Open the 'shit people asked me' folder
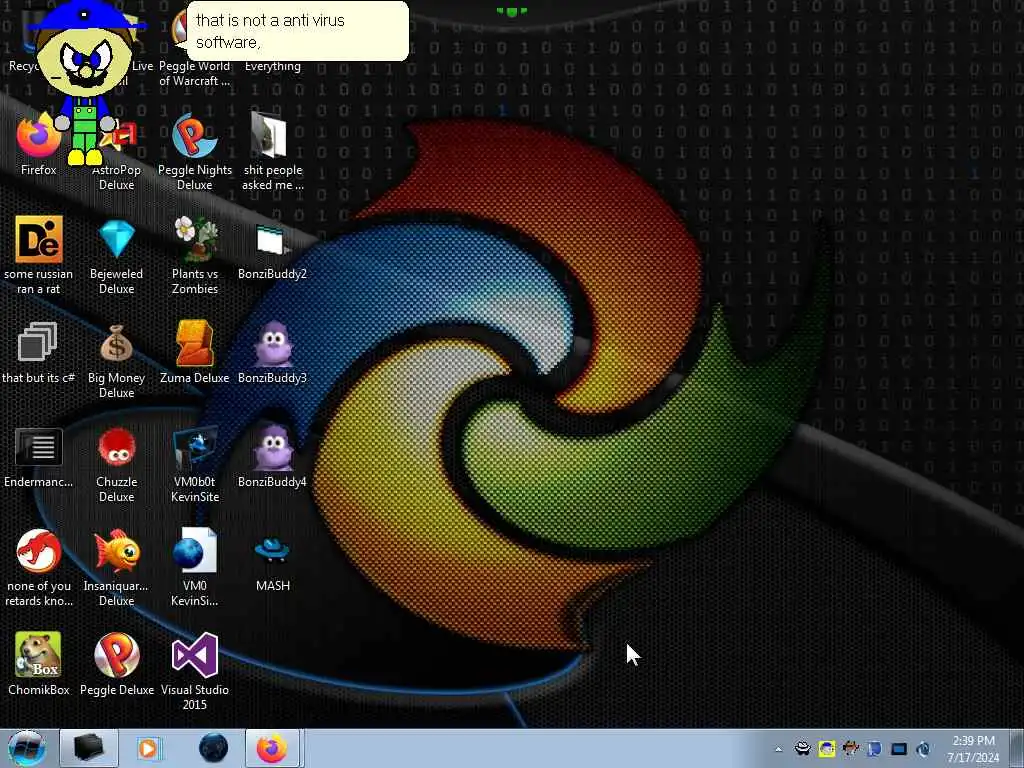1024x768 pixels. pyautogui.click(x=272, y=152)
